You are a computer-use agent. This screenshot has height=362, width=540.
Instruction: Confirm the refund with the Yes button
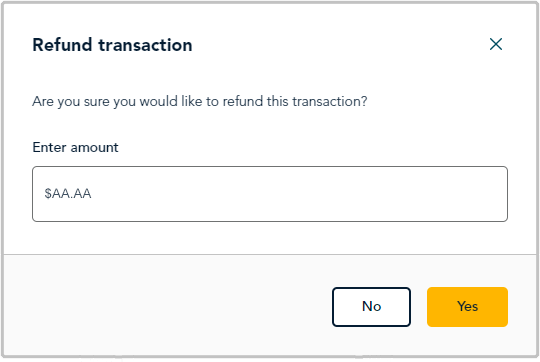467,307
